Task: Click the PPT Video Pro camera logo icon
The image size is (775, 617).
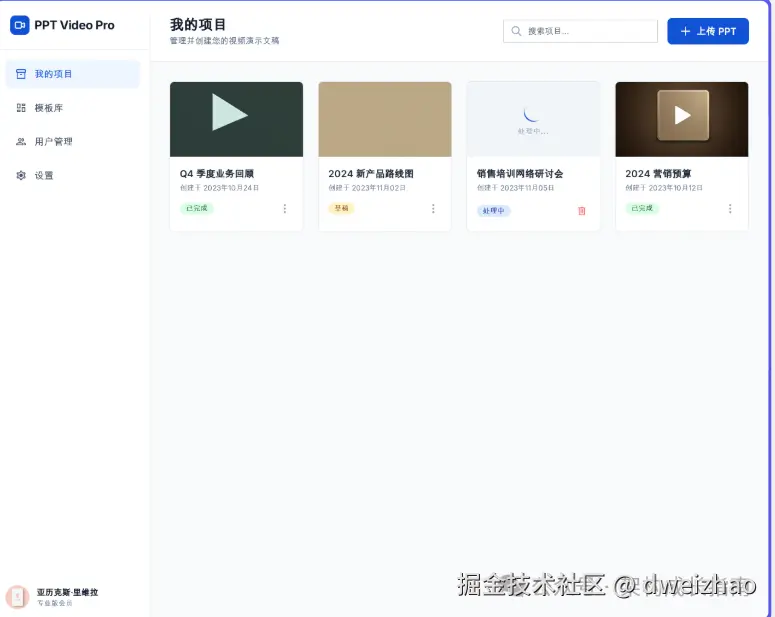Action: tap(20, 25)
